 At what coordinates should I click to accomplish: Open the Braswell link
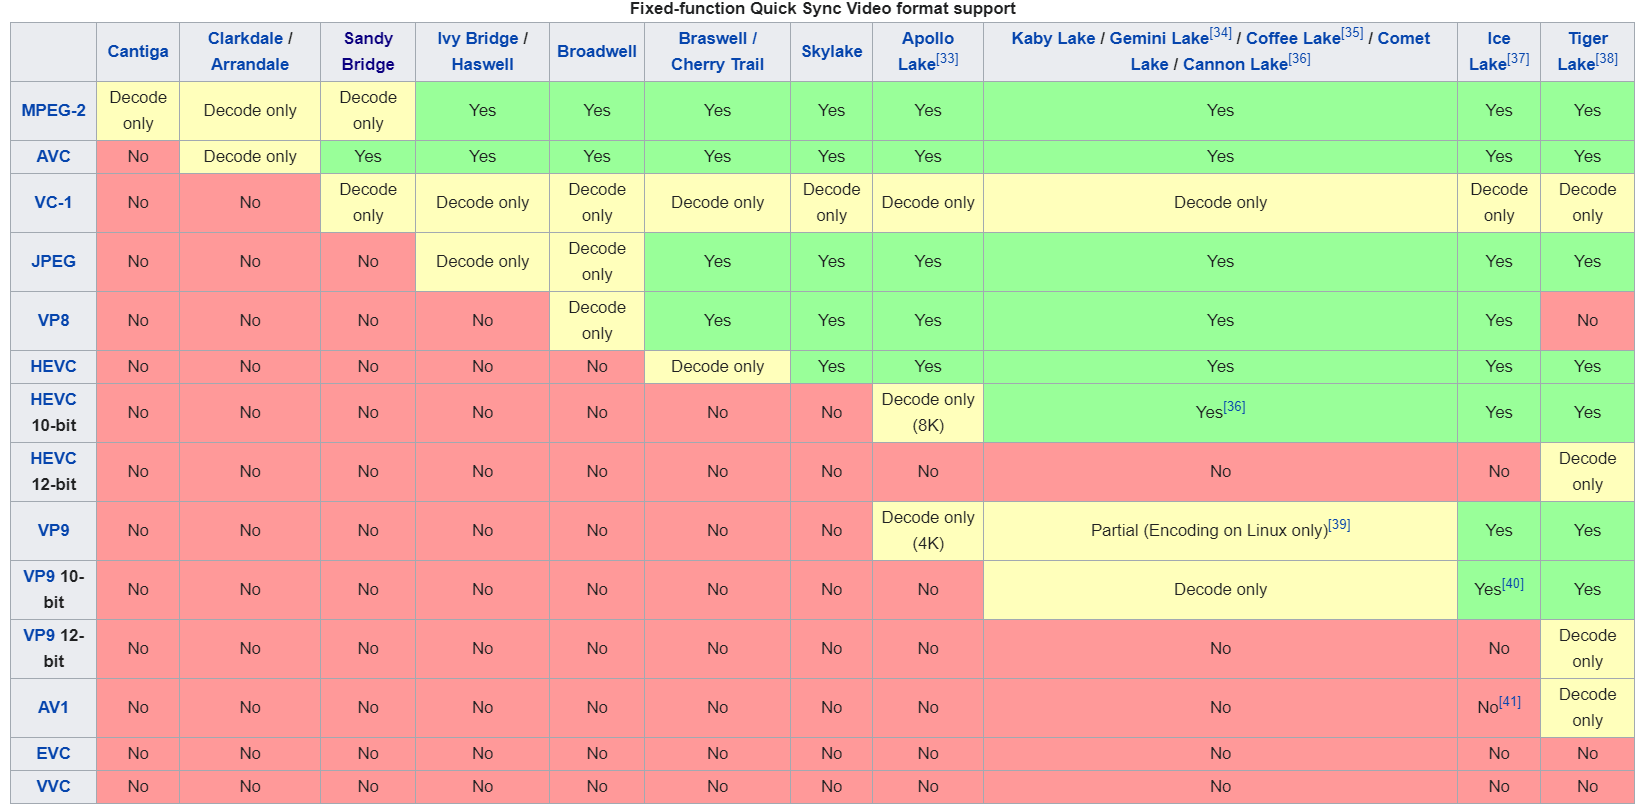click(713, 38)
